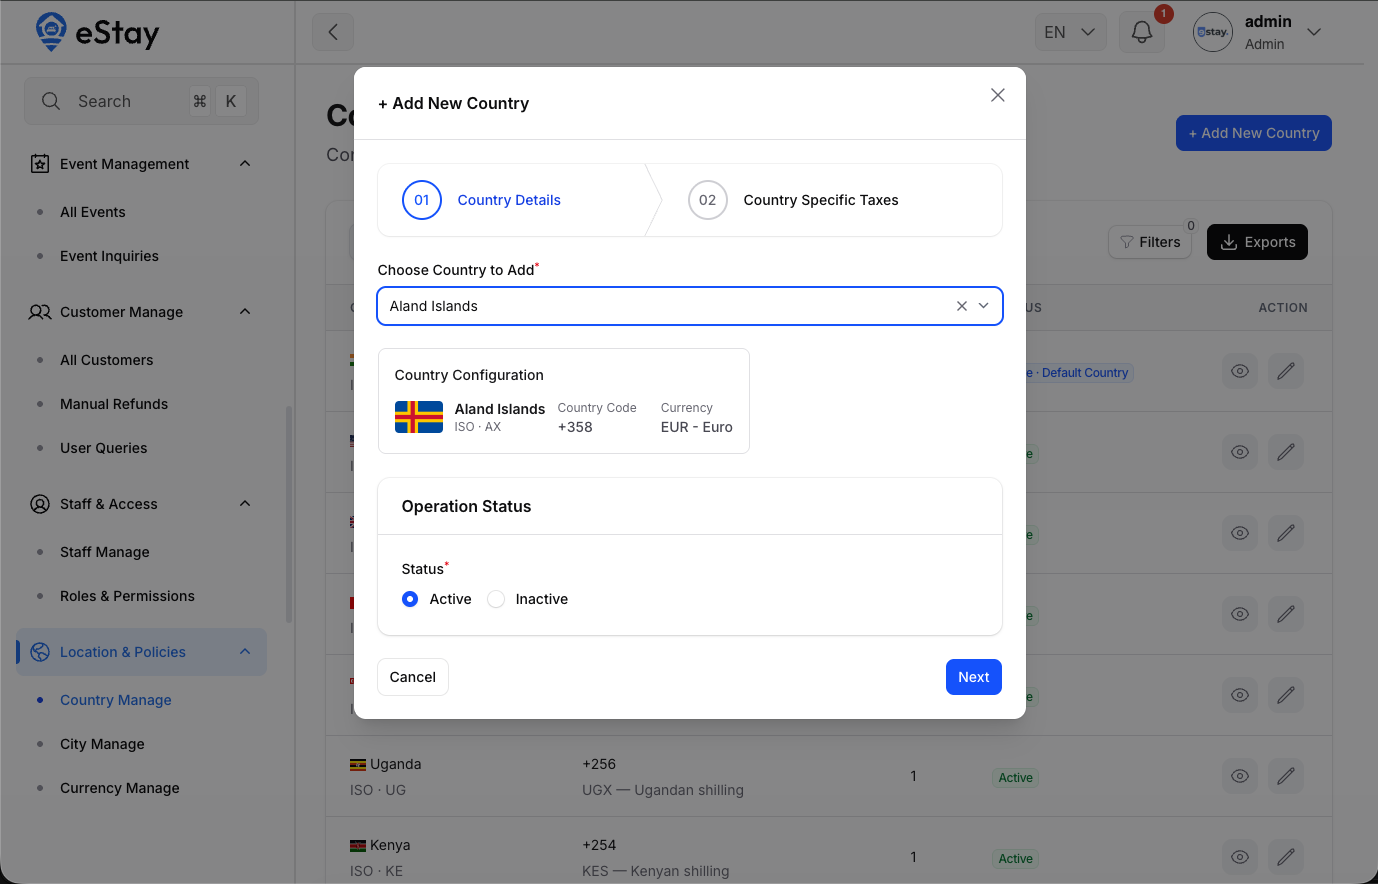Click the Event Management calendar icon

pos(40,164)
